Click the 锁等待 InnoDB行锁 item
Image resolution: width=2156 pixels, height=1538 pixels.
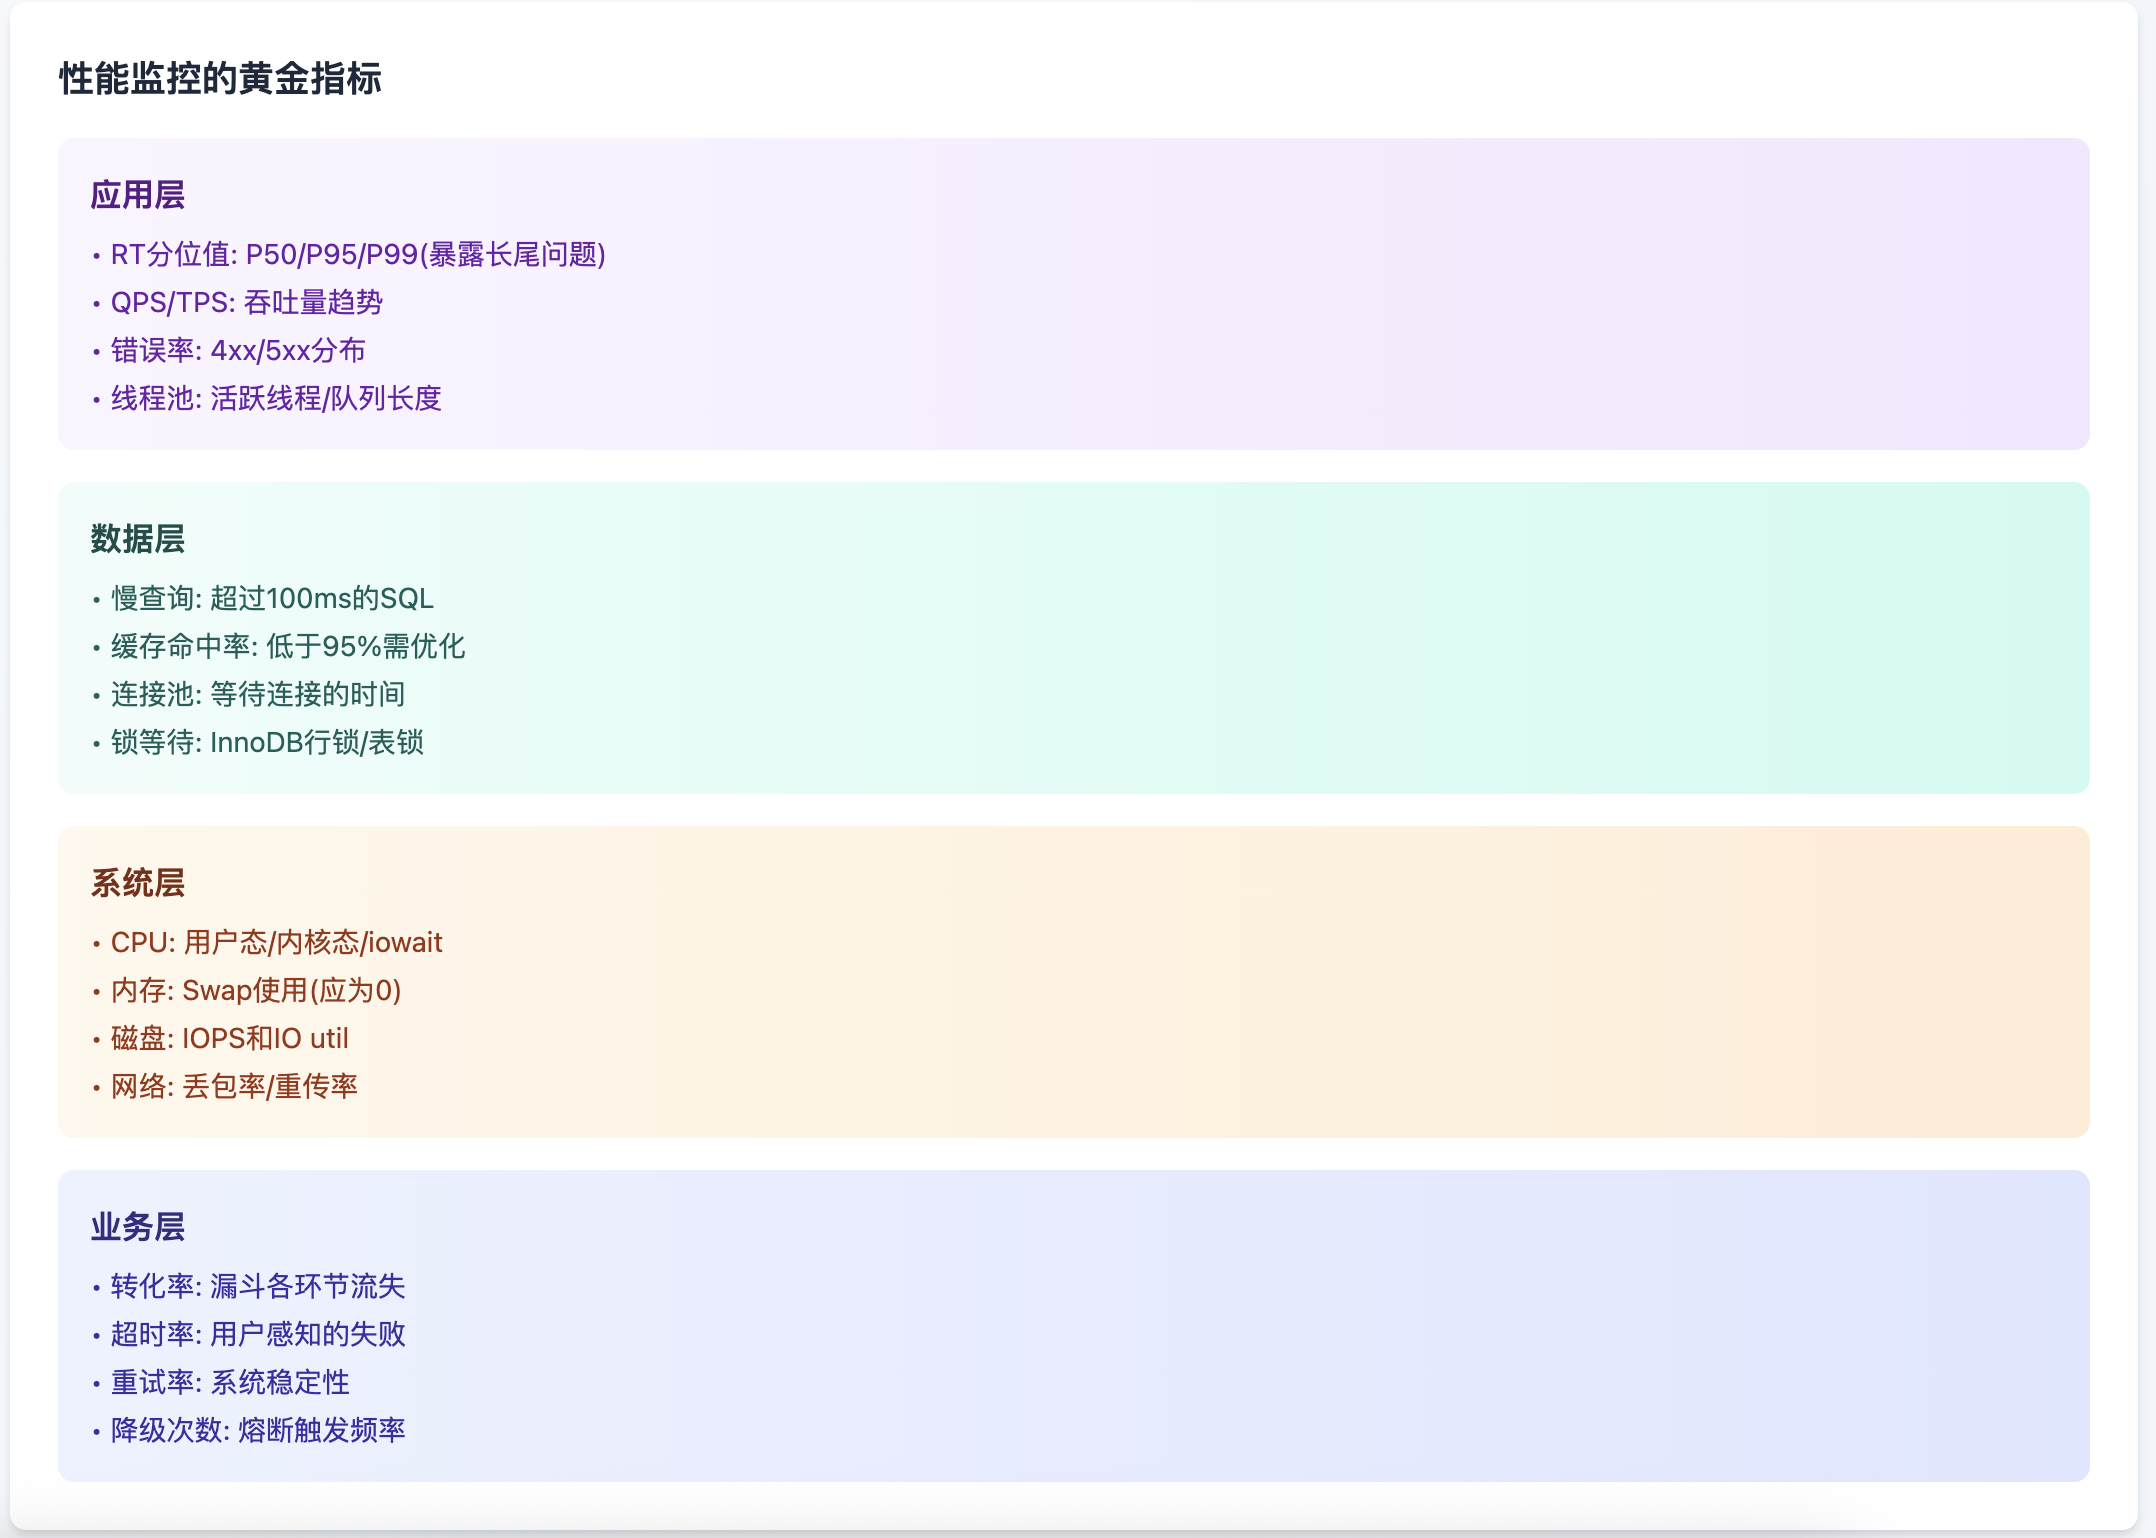pyautogui.click(x=267, y=743)
